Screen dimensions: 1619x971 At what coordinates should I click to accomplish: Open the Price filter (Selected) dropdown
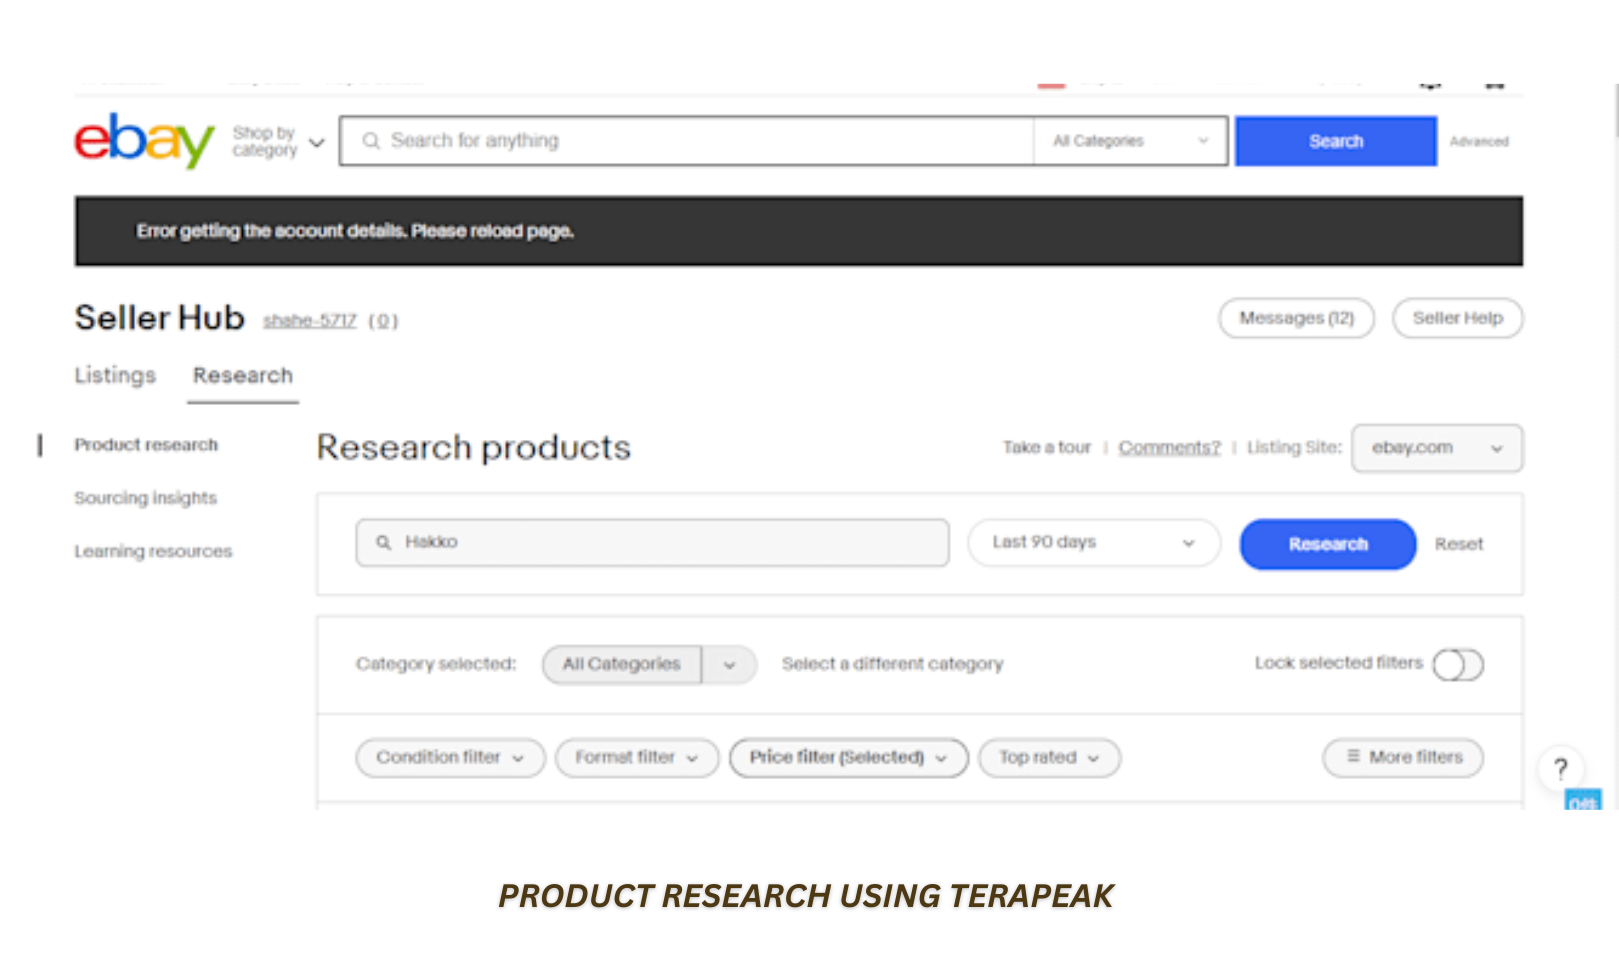point(849,758)
